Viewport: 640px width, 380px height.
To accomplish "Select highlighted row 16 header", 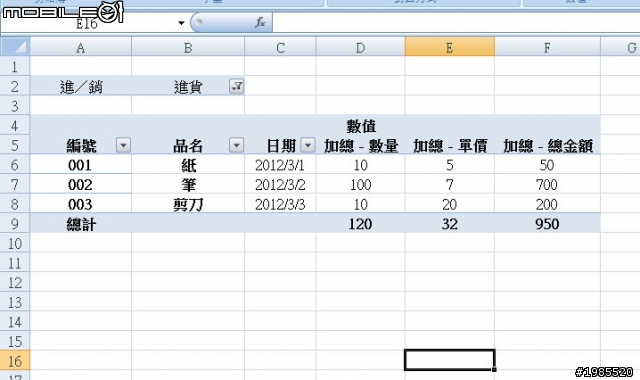I will [15, 360].
